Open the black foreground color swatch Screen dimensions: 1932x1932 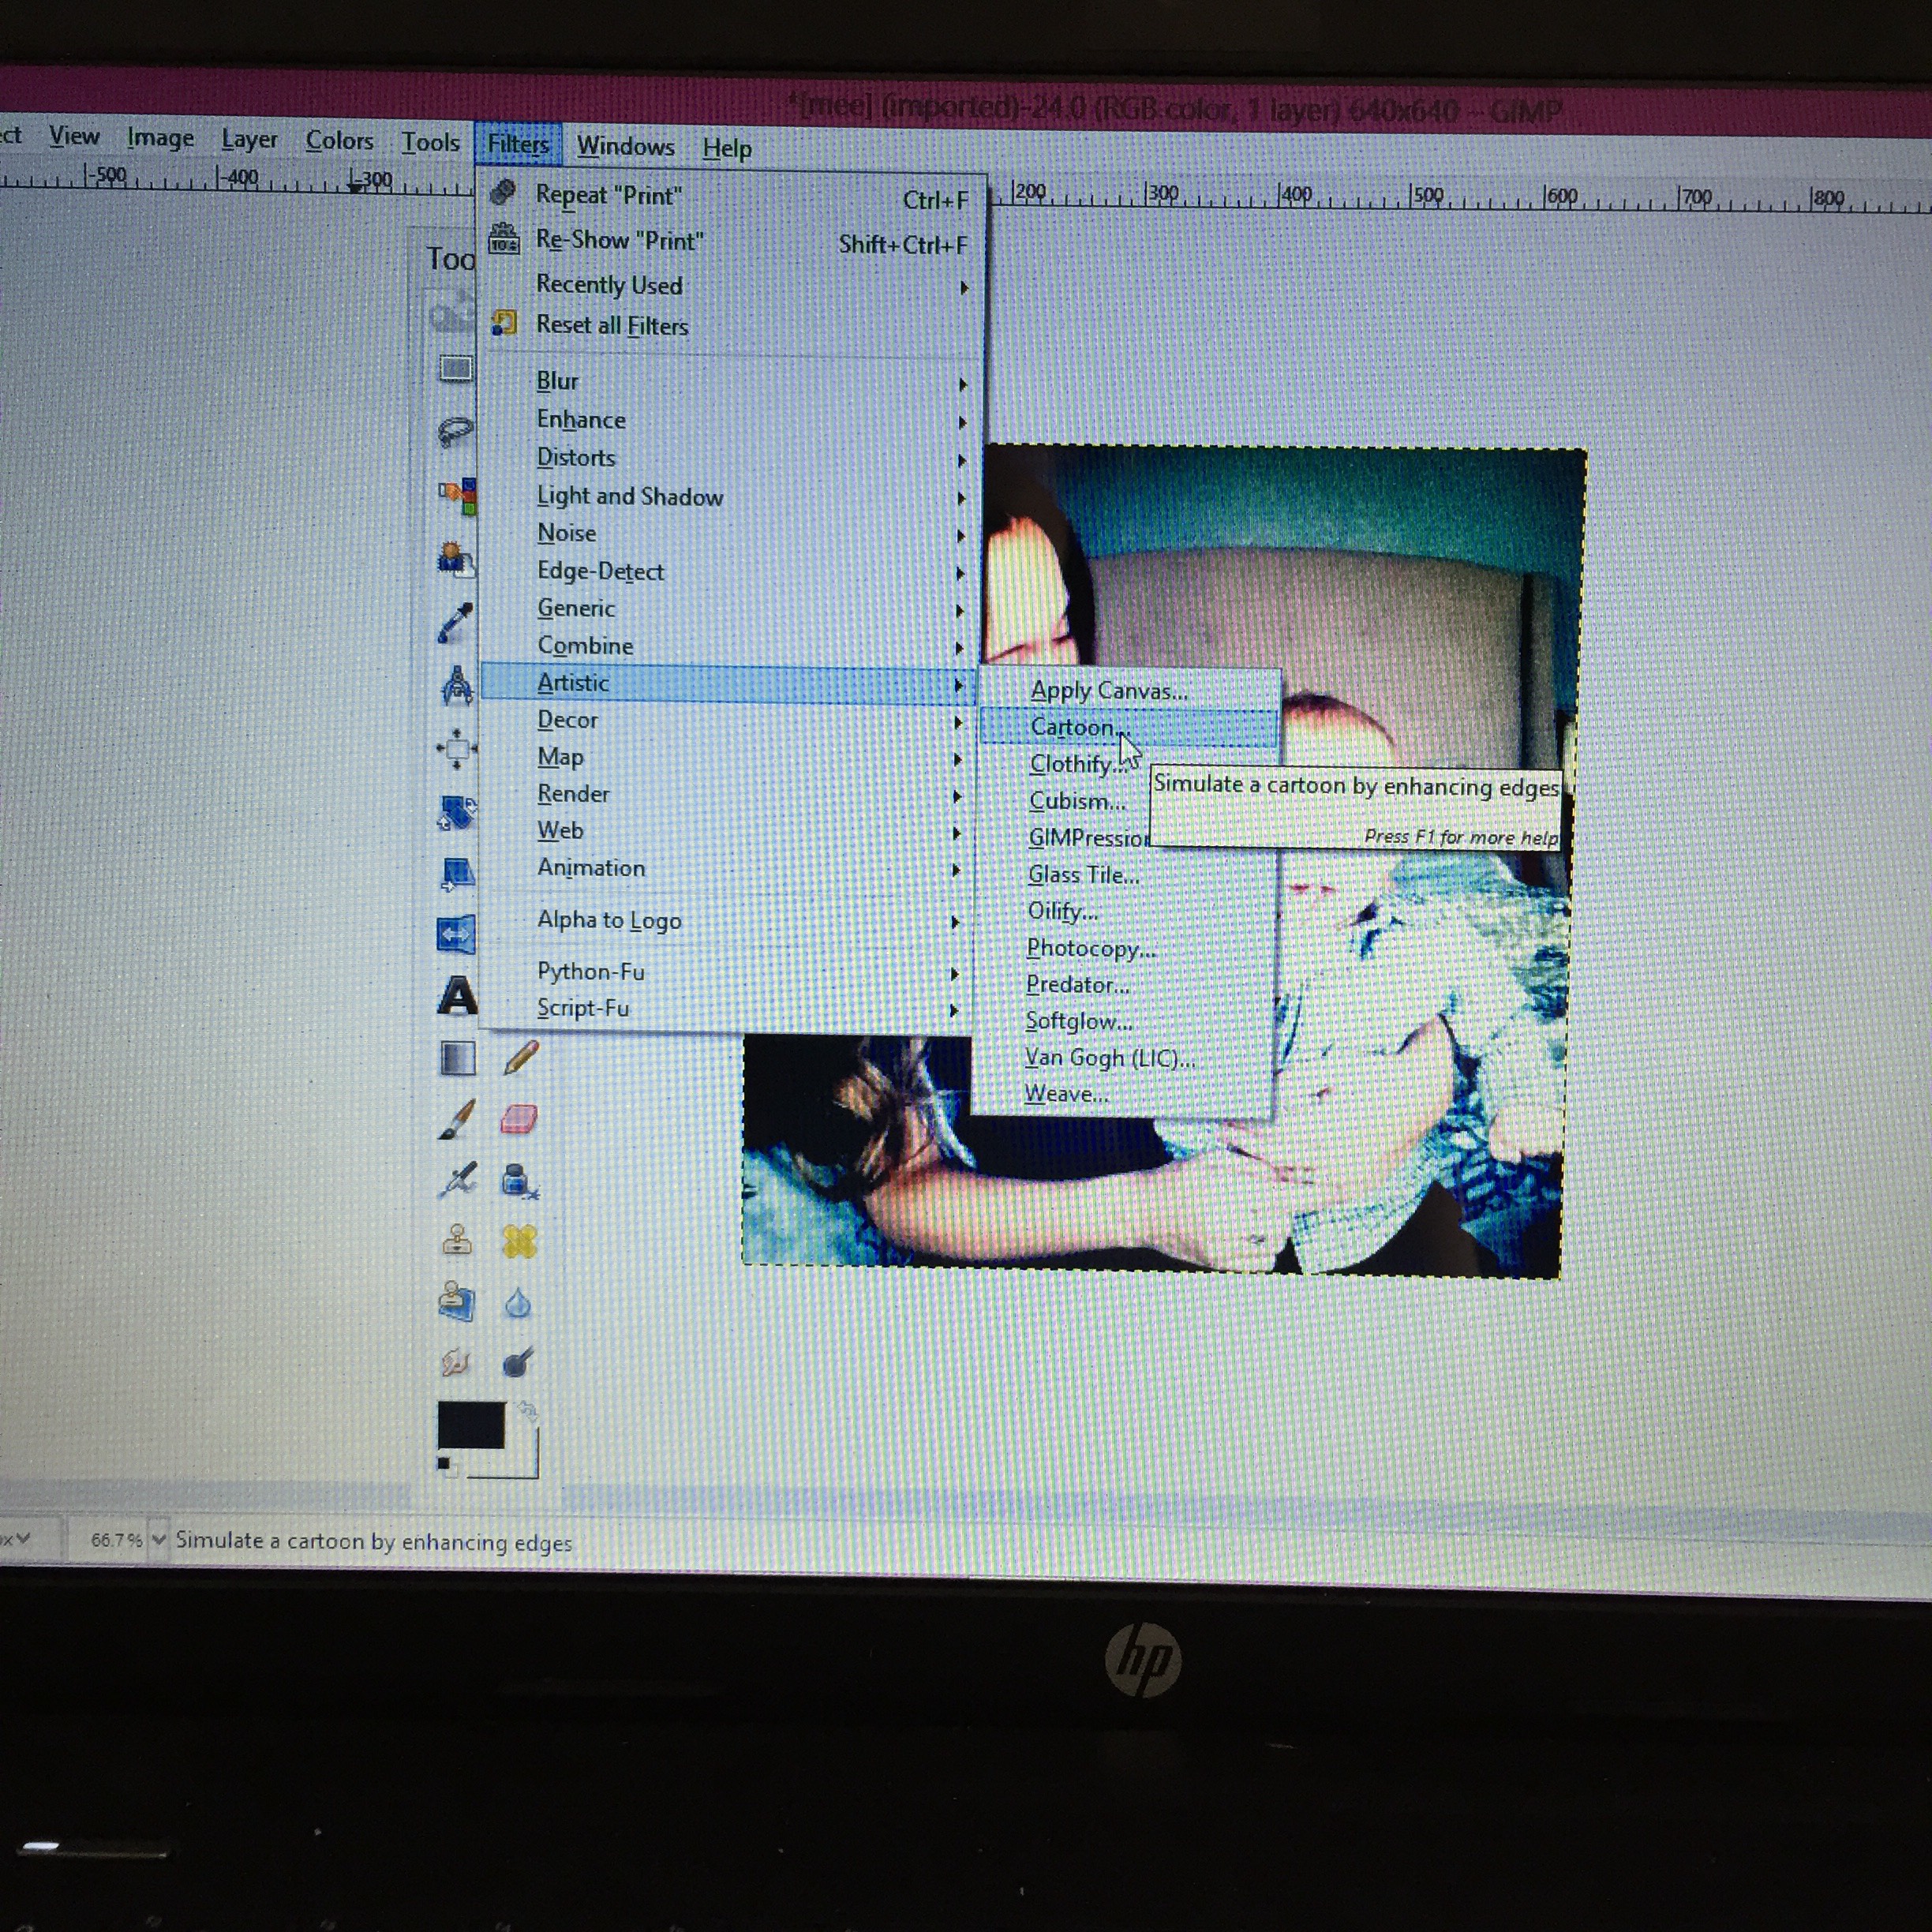coord(470,1425)
